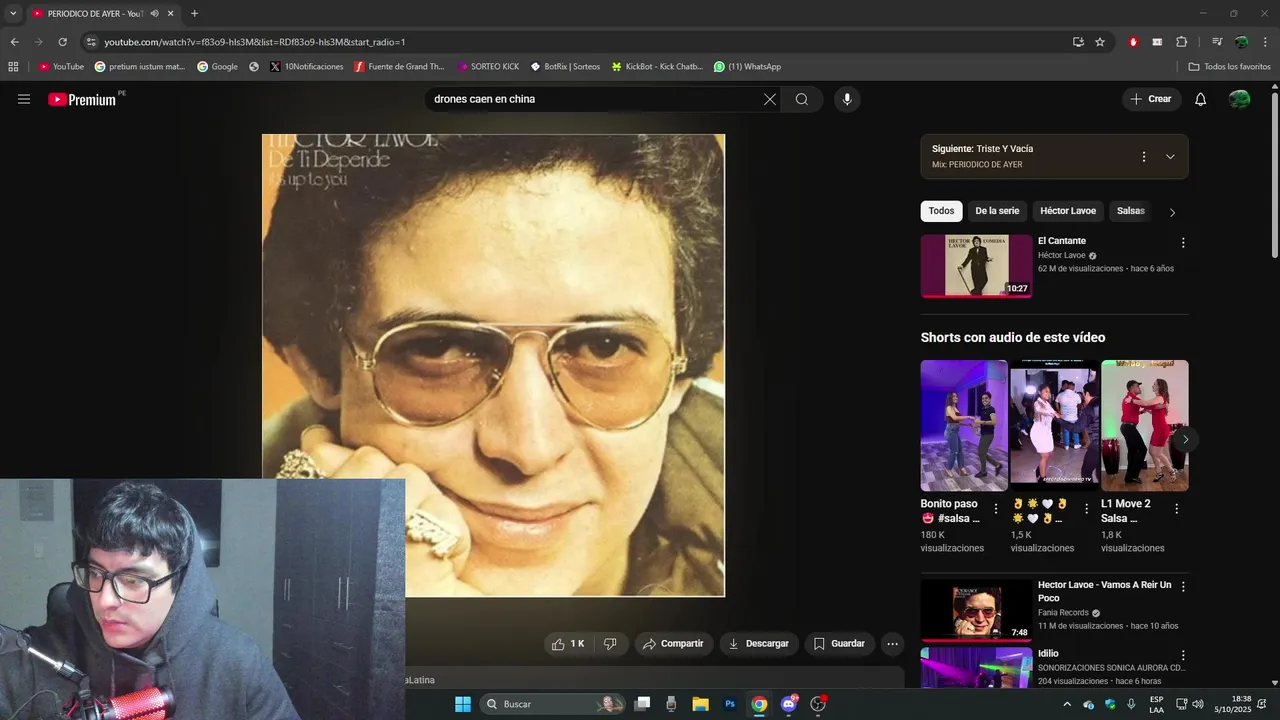Image resolution: width=1280 pixels, height=720 pixels.
Task: Open more actions ellipsis under video
Action: point(893,644)
